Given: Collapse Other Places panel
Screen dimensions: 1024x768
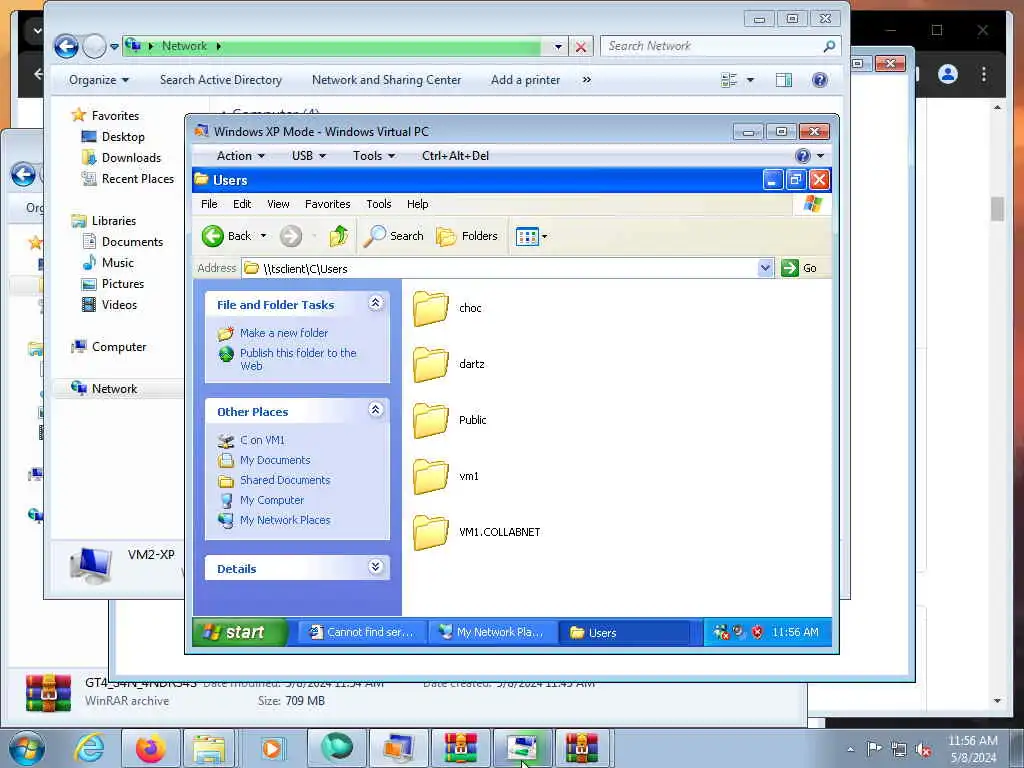Looking at the screenshot, I should (376, 410).
